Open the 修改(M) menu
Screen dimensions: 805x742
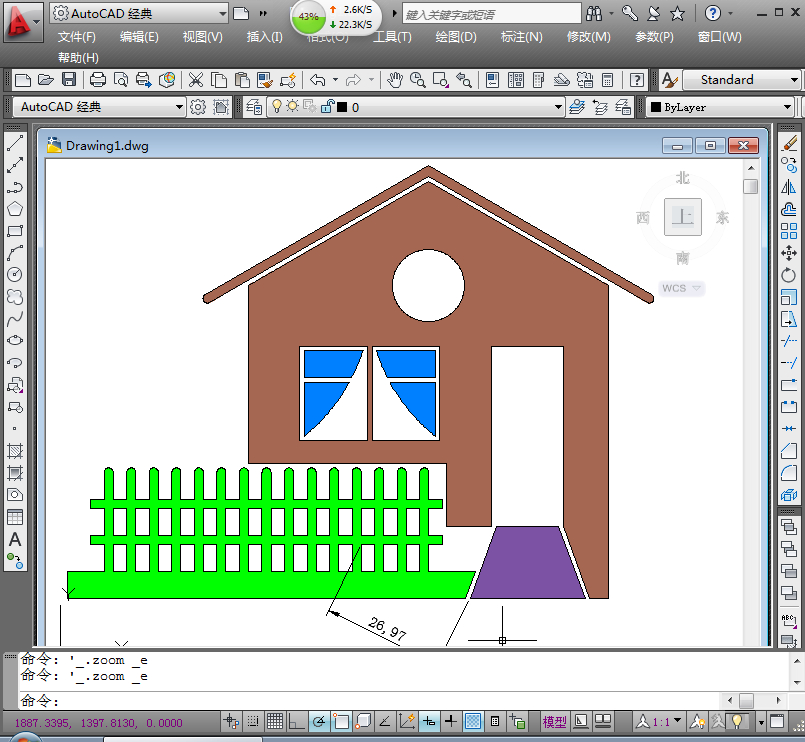[x=588, y=37]
